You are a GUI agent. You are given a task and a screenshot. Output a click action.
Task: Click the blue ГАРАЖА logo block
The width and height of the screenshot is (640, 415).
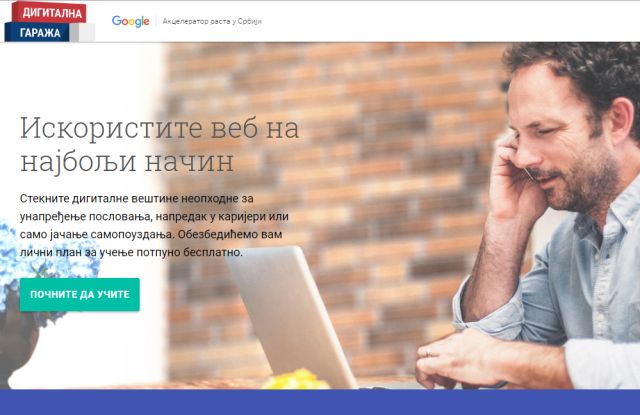[37, 33]
